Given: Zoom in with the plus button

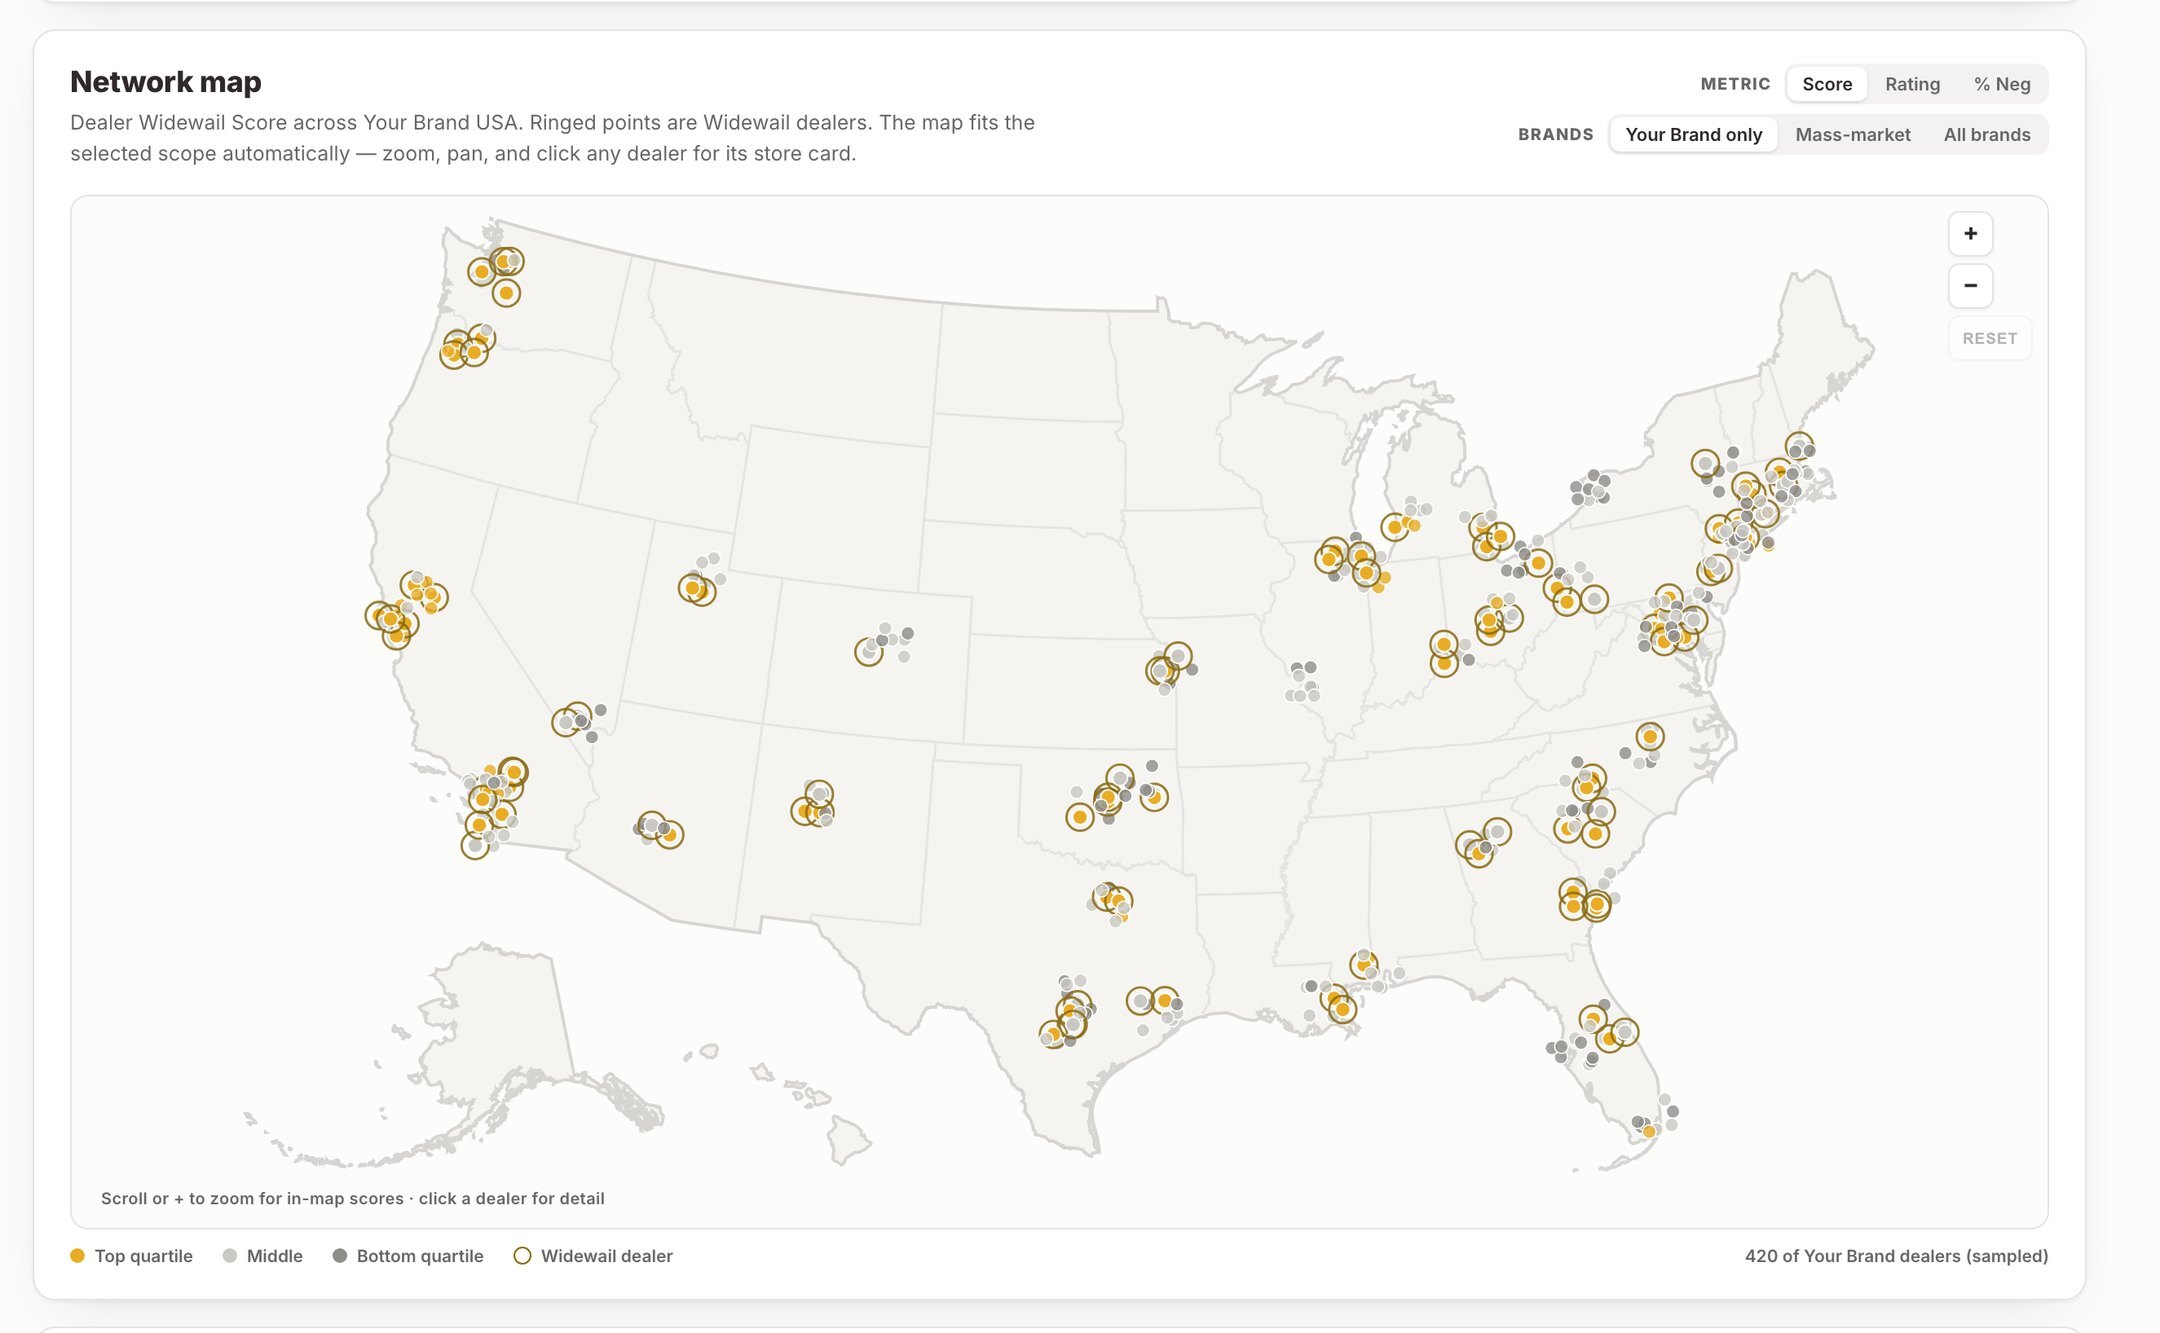Looking at the screenshot, I should [x=1970, y=234].
